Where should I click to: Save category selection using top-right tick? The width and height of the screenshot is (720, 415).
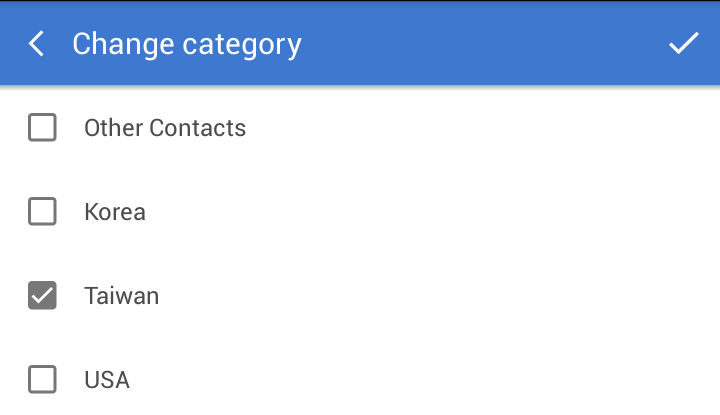coord(684,44)
